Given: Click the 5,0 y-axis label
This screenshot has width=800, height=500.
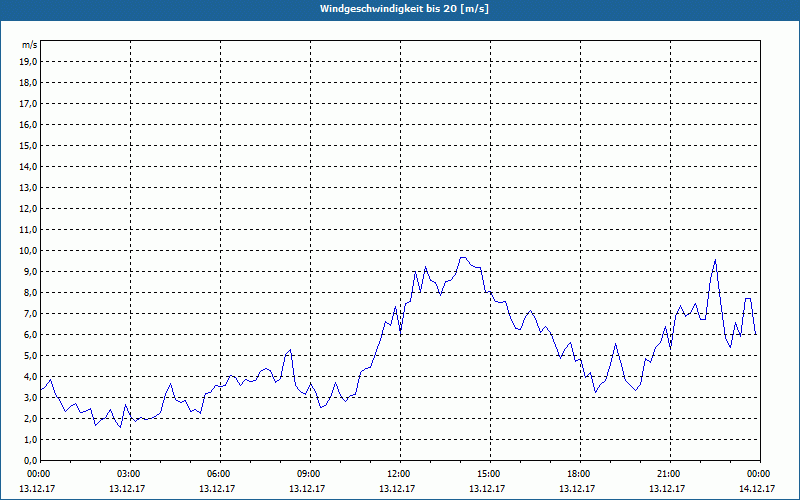Looking at the screenshot, I should click(x=30, y=356).
